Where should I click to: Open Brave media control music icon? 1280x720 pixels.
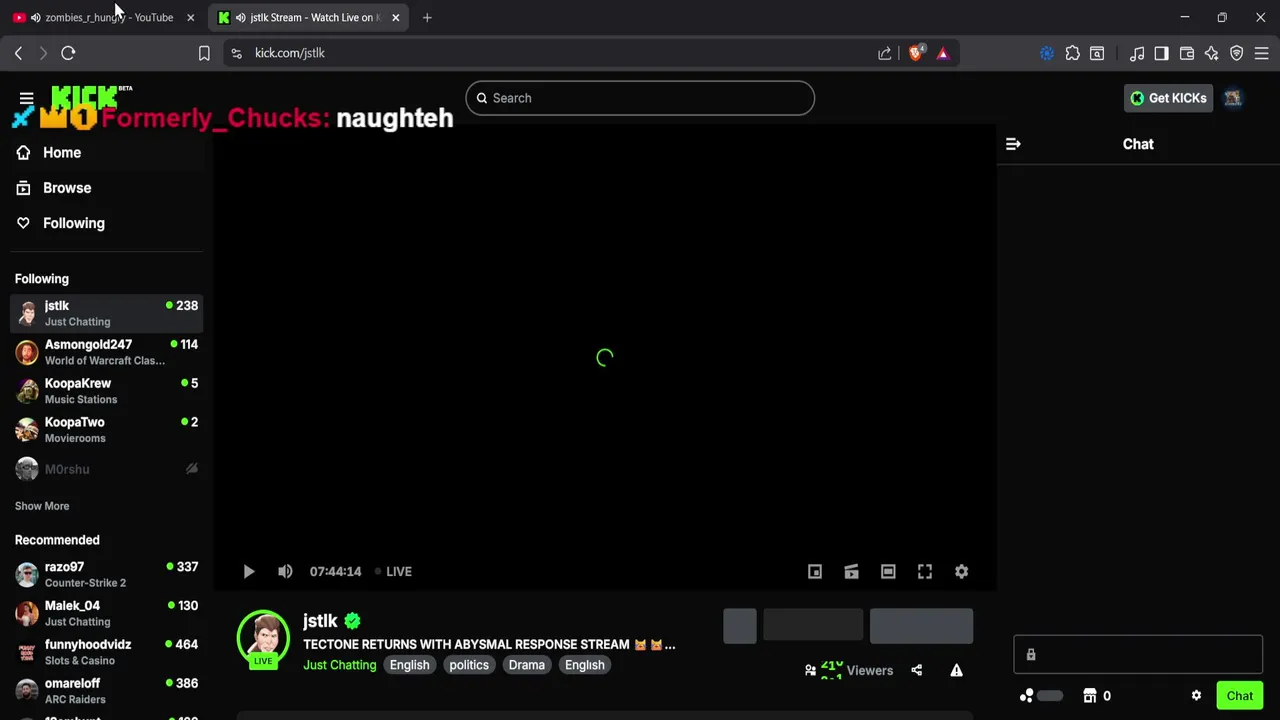click(1137, 53)
